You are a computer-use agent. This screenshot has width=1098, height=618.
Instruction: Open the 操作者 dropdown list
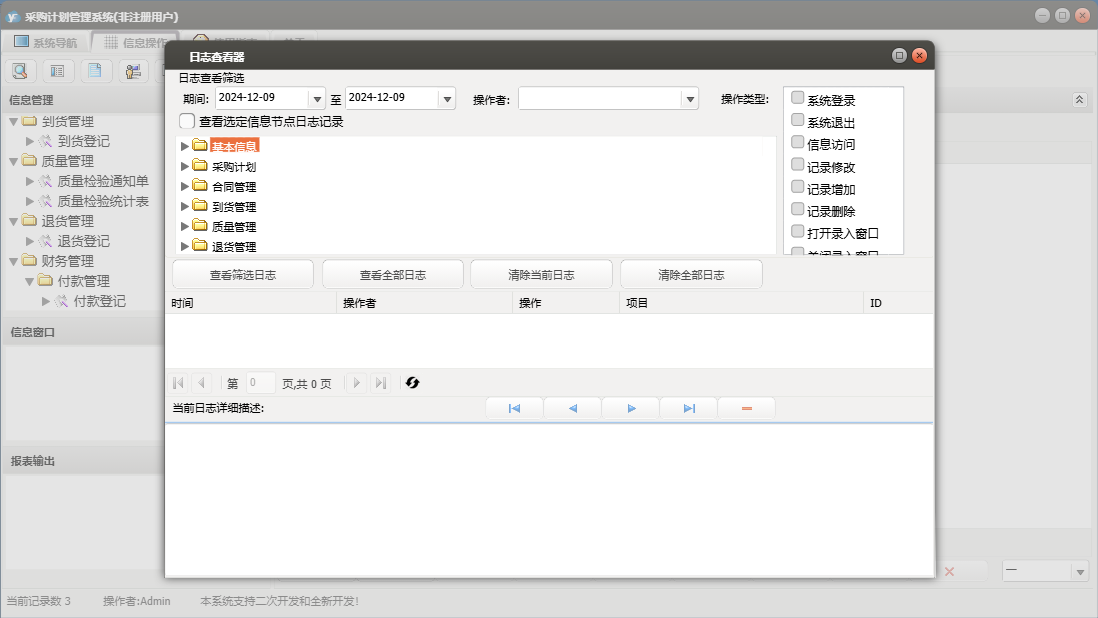point(689,99)
